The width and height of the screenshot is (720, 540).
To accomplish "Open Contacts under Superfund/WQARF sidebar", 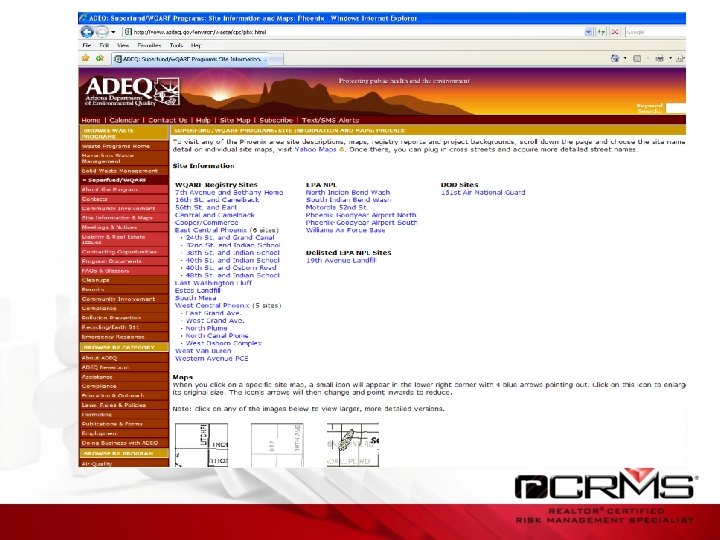I will [124, 199].
